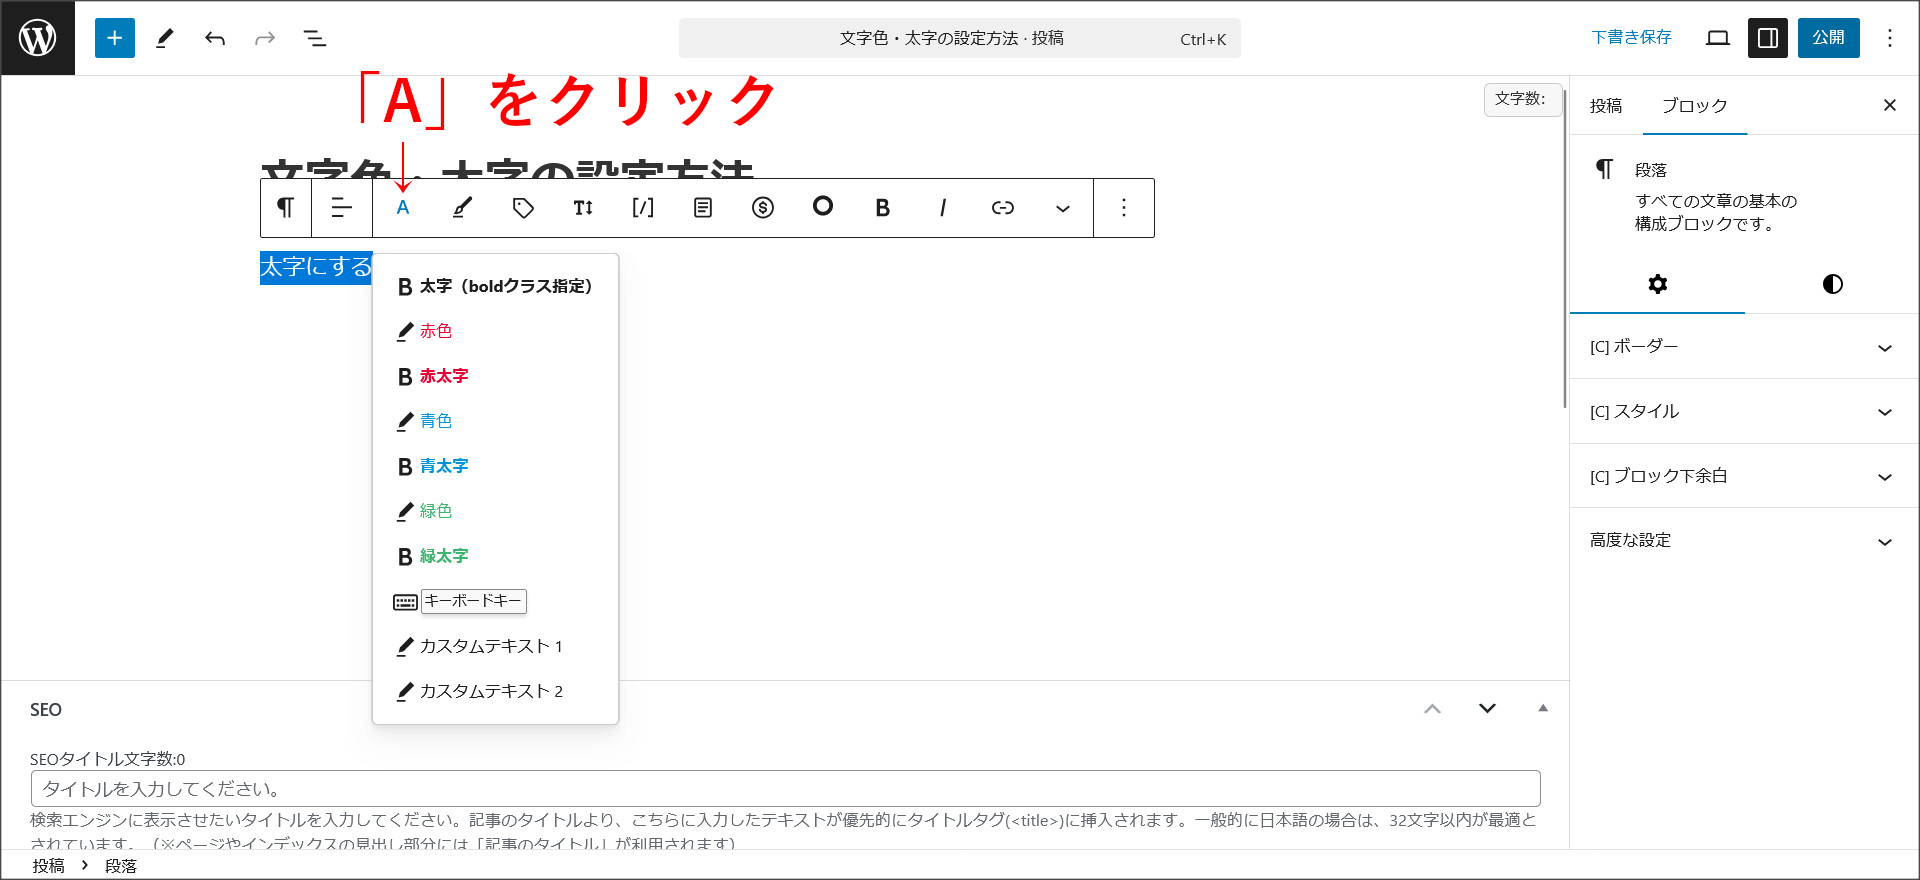Change the paragraph block type
1920x880 pixels.
coord(286,208)
